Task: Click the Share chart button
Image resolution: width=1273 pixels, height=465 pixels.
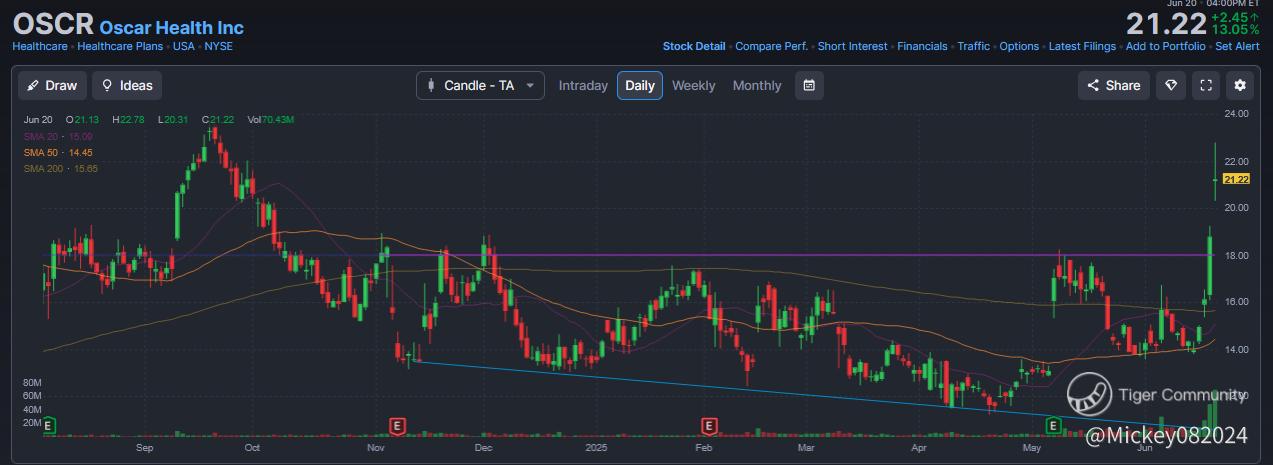Action: click(x=1114, y=85)
